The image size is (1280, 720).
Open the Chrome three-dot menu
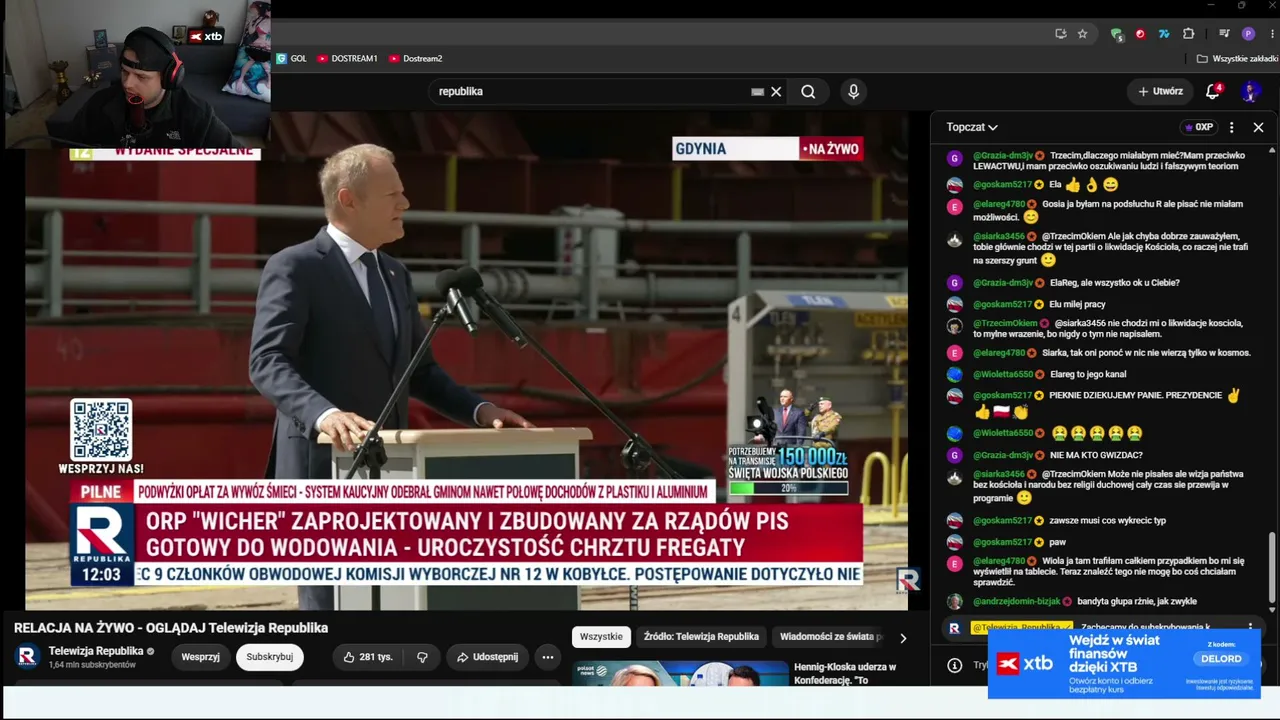pyautogui.click(x=1271, y=33)
